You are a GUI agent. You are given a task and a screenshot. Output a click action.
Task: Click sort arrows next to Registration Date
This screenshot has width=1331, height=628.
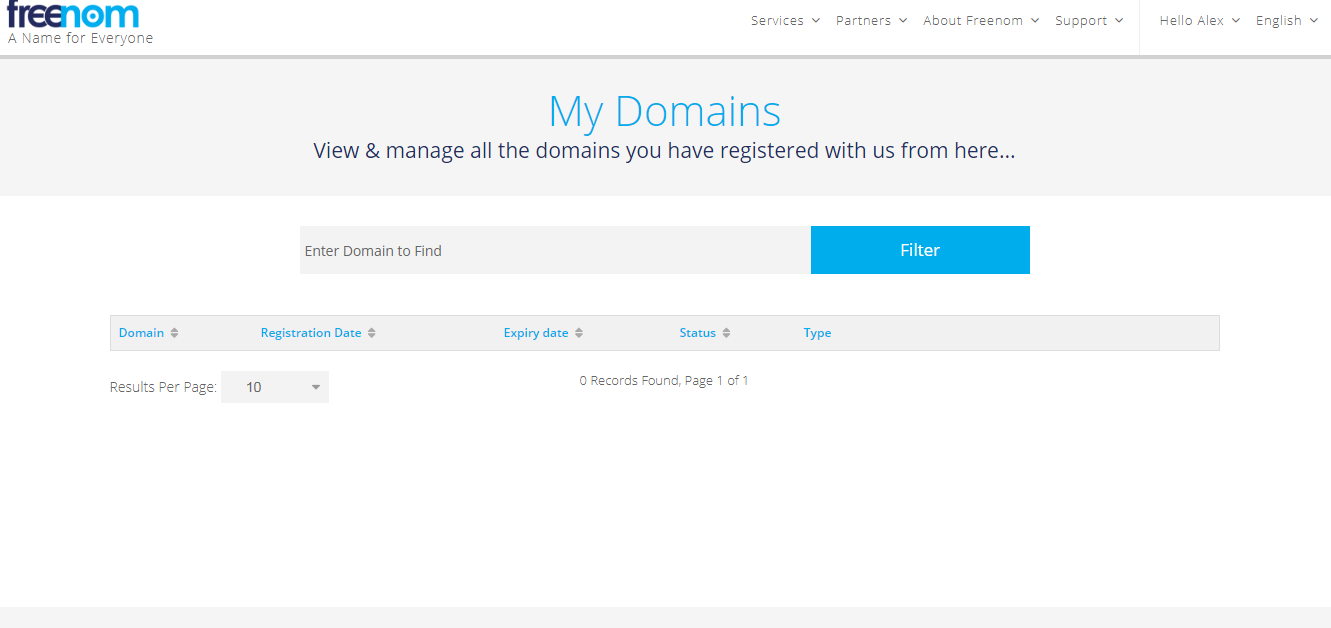(x=371, y=333)
